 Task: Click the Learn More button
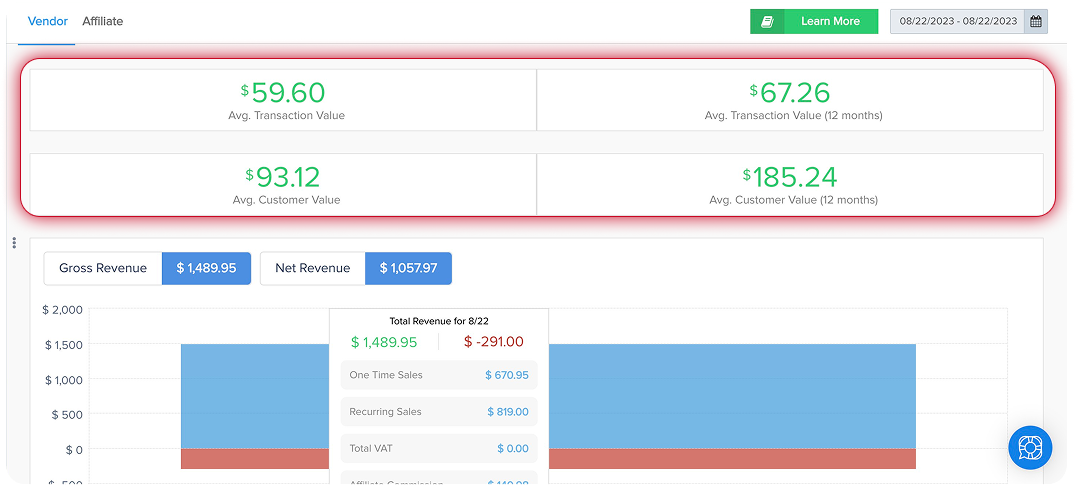830,21
